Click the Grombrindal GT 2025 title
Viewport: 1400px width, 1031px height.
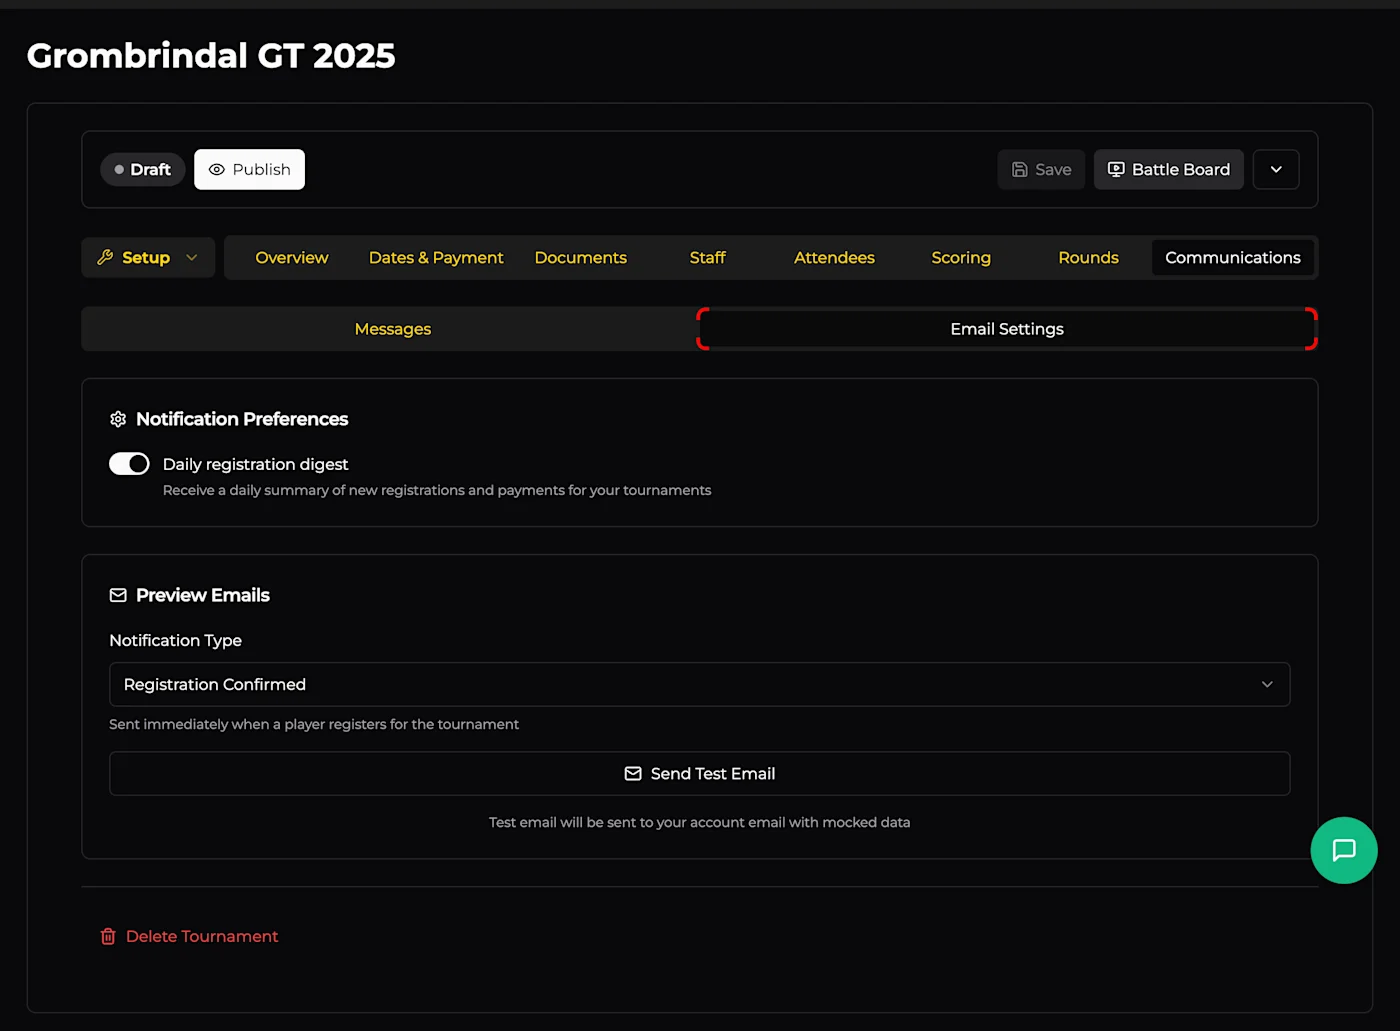click(x=211, y=55)
